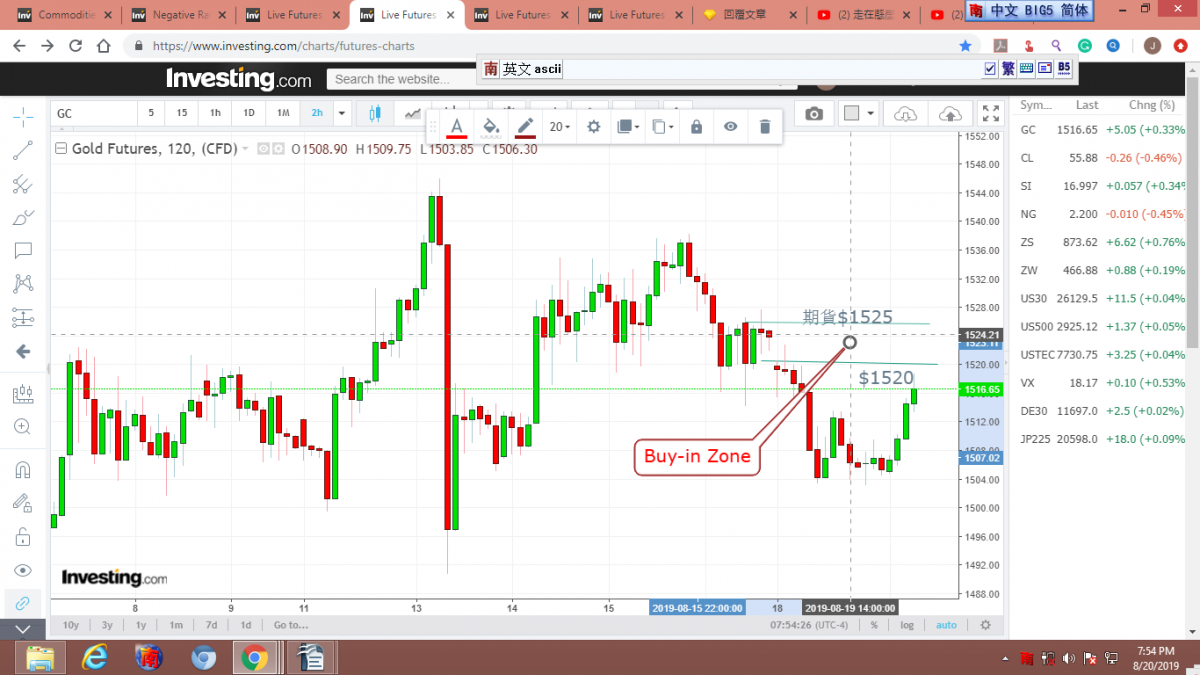Open Internet Explorer from taskbar
The image size is (1200, 675).
[96, 658]
